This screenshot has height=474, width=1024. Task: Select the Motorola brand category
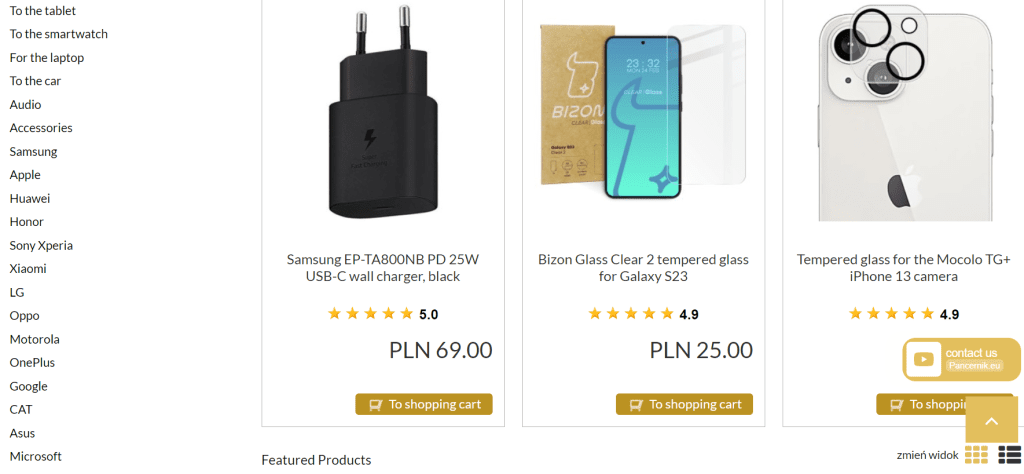pos(35,339)
